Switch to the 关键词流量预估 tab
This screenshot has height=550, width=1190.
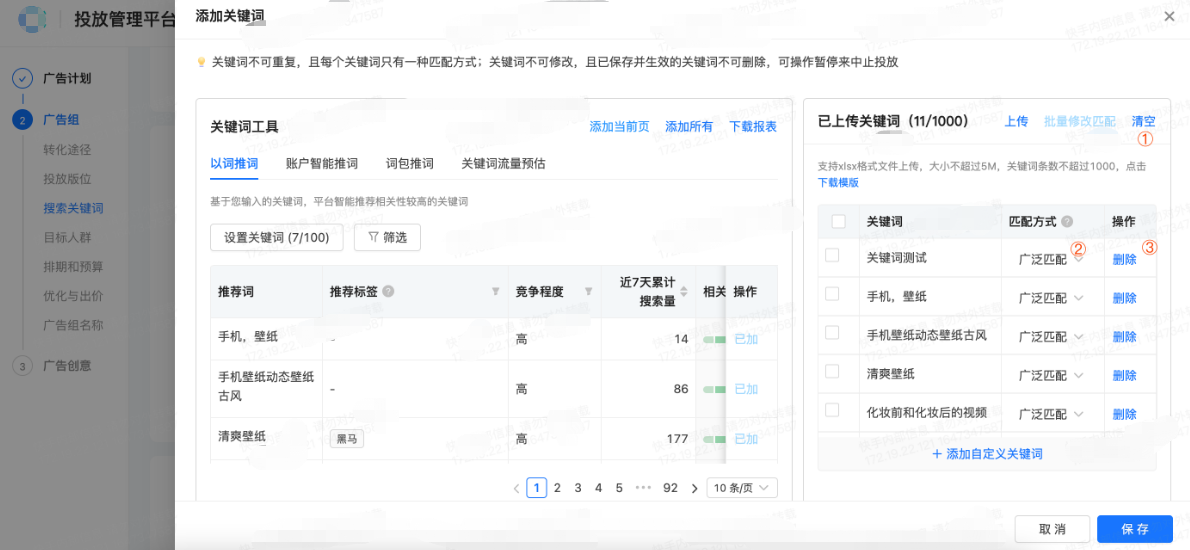(503, 163)
